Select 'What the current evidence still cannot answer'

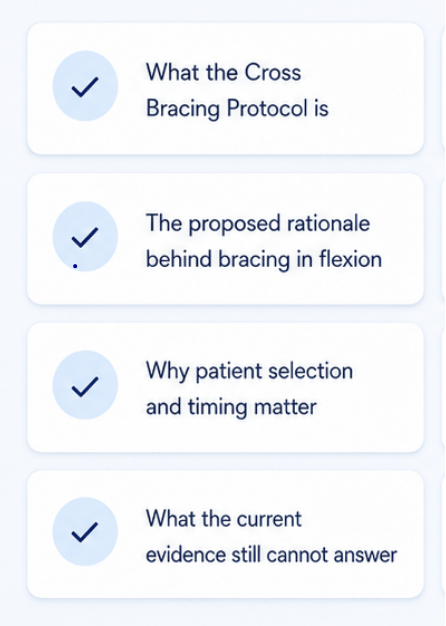tap(272, 537)
